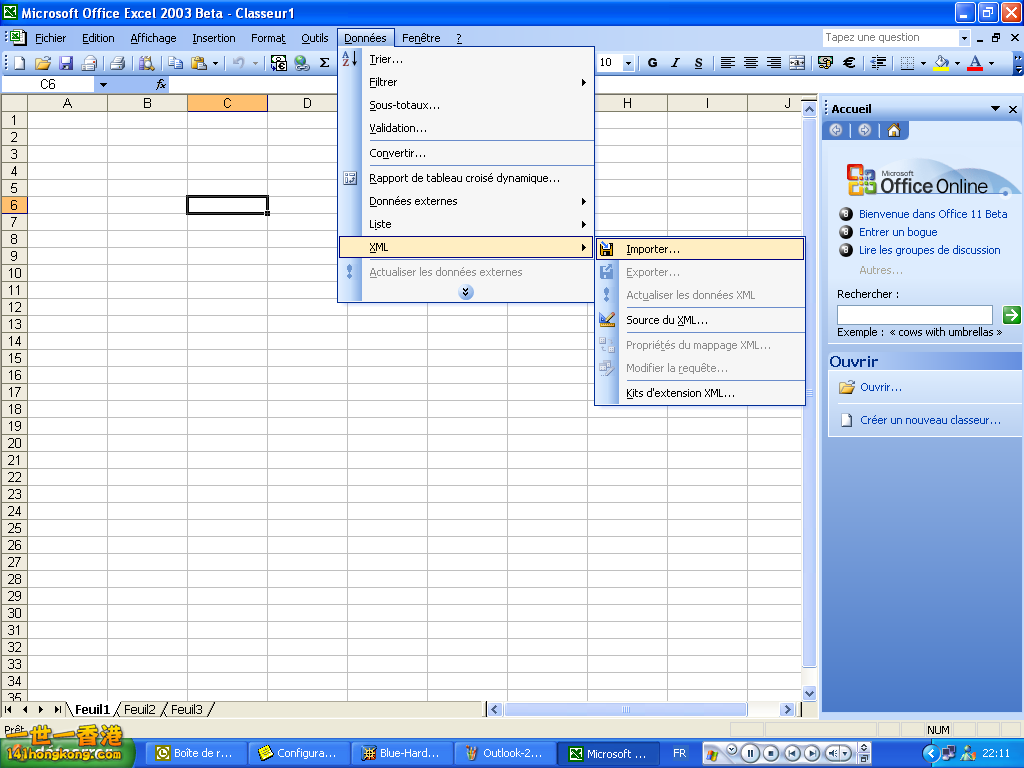Open Print Preview from the toolbar
The image size is (1024, 768).
(147, 63)
